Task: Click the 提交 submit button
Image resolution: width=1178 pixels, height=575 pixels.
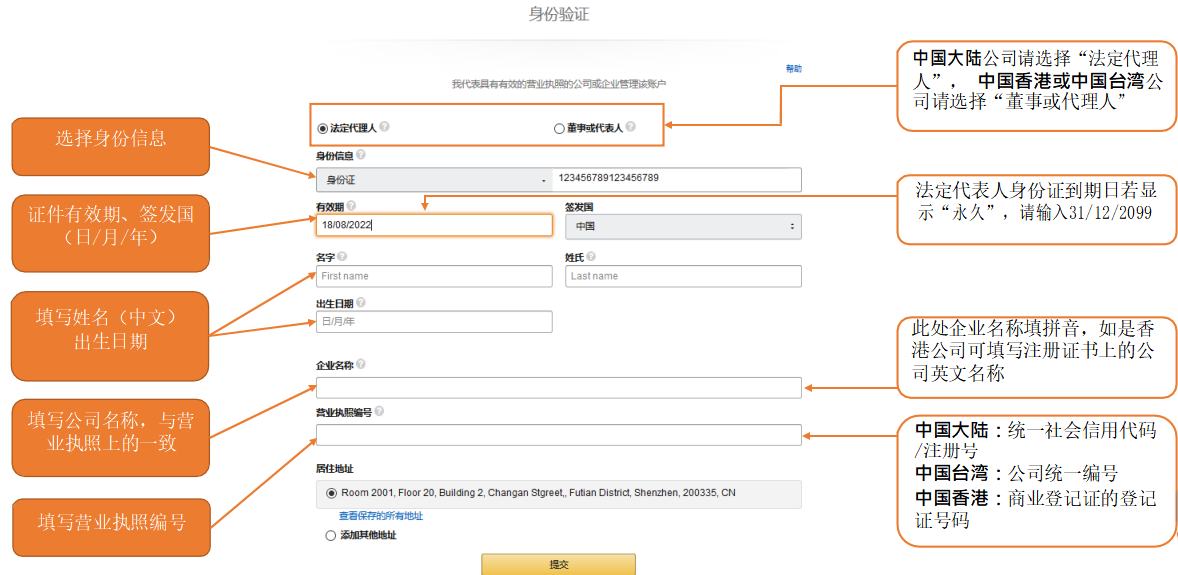Action: pos(558,564)
